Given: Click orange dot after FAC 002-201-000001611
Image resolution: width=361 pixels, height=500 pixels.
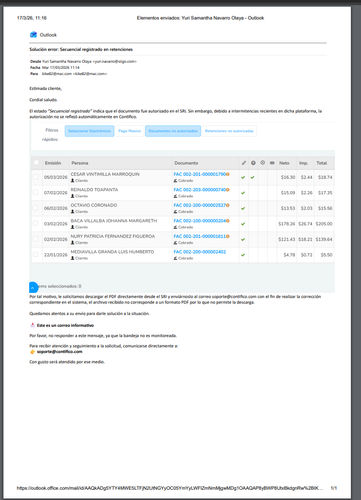Looking at the screenshot, I should 228,236.
